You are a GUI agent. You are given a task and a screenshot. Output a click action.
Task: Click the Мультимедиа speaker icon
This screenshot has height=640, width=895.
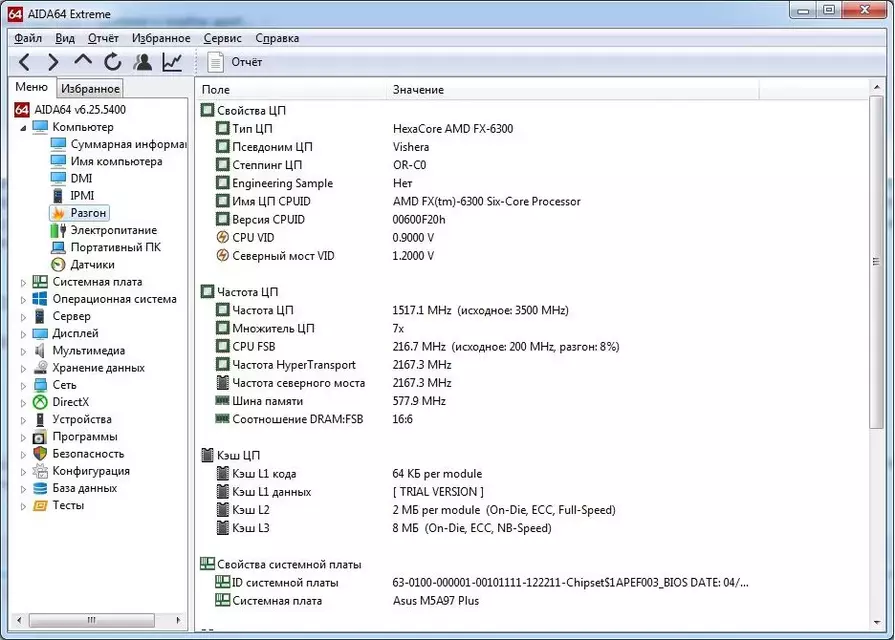[40, 351]
